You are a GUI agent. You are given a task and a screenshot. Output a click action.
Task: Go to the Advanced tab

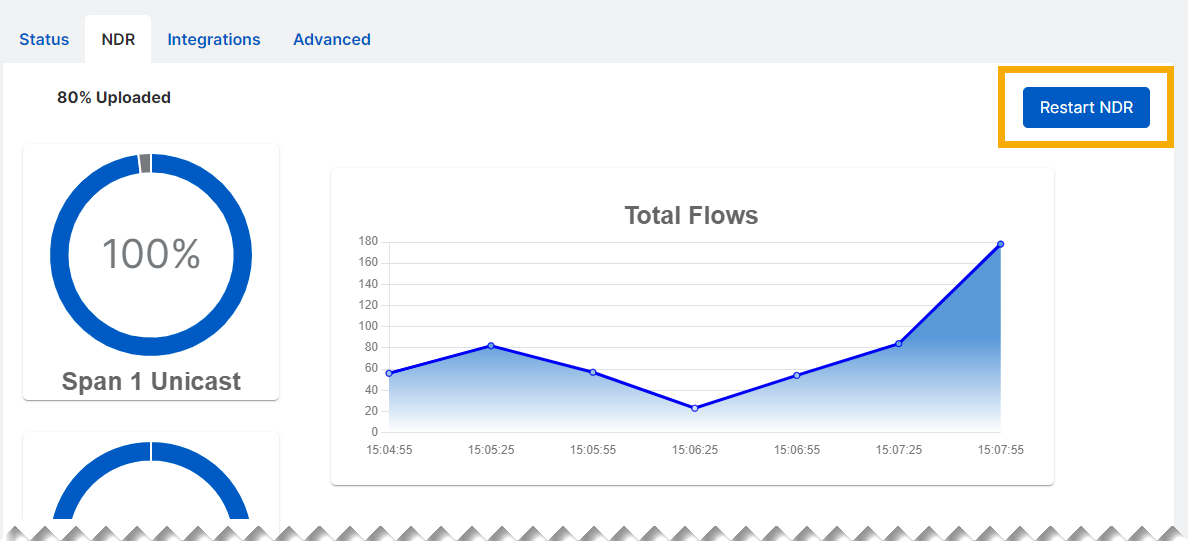[x=332, y=40]
